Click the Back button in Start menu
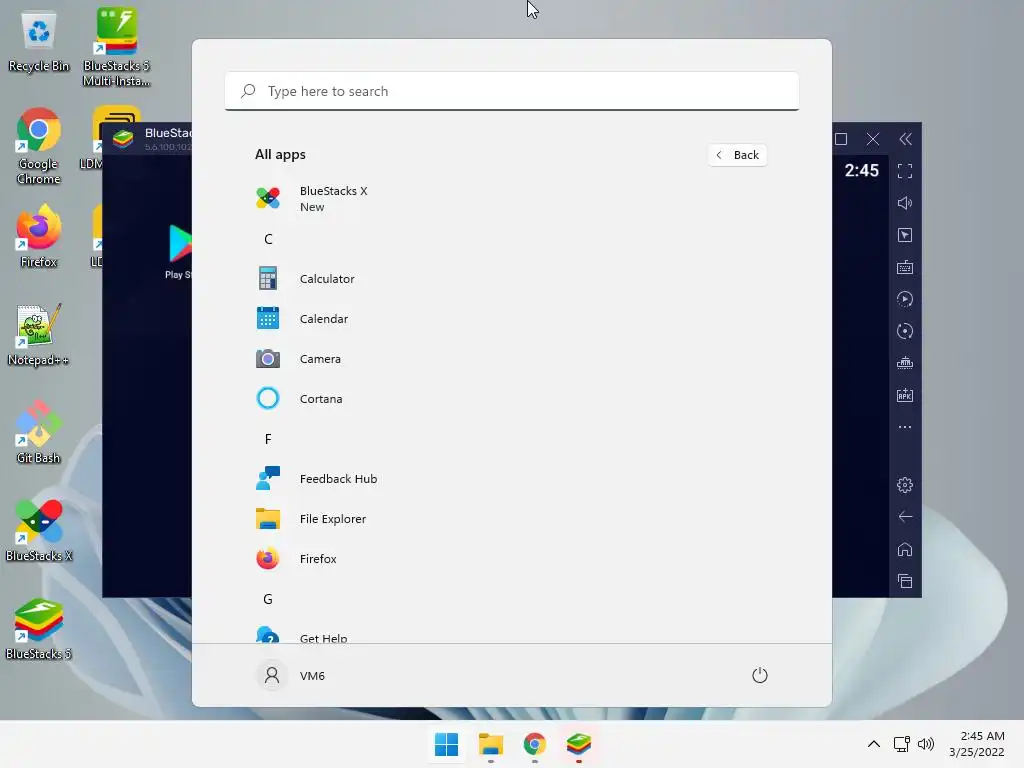This screenshot has width=1024, height=768. pyautogui.click(x=737, y=155)
